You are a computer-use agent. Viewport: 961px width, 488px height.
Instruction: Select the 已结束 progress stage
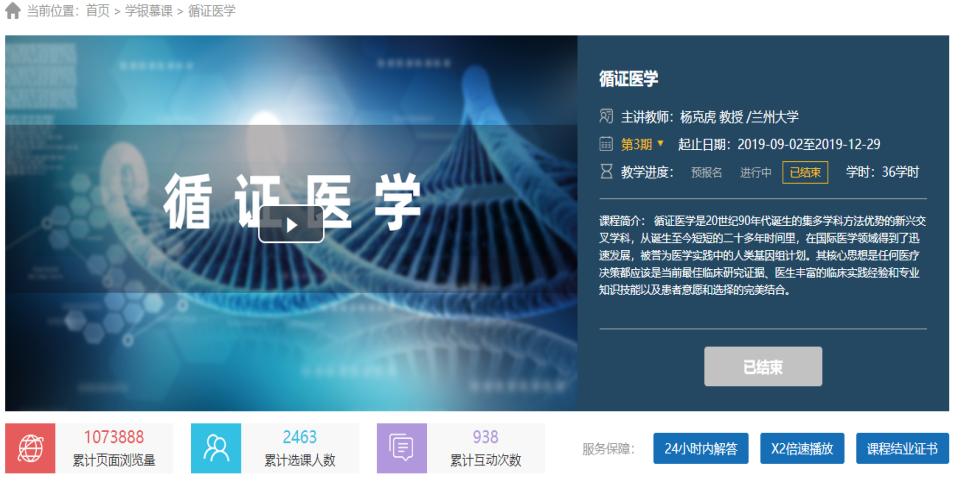coord(805,172)
